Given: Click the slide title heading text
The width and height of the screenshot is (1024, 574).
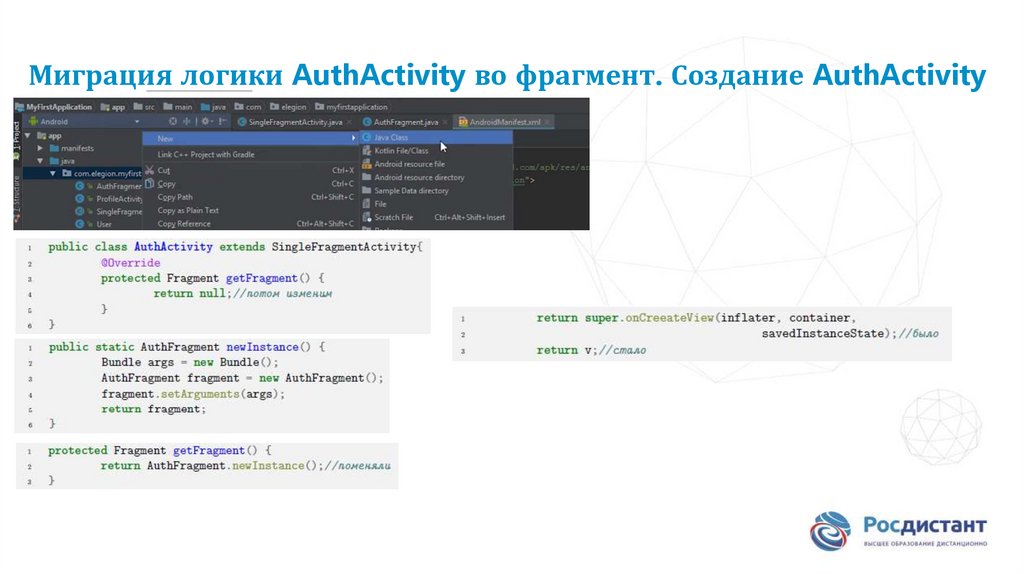Looking at the screenshot, I should click(507, 75).
